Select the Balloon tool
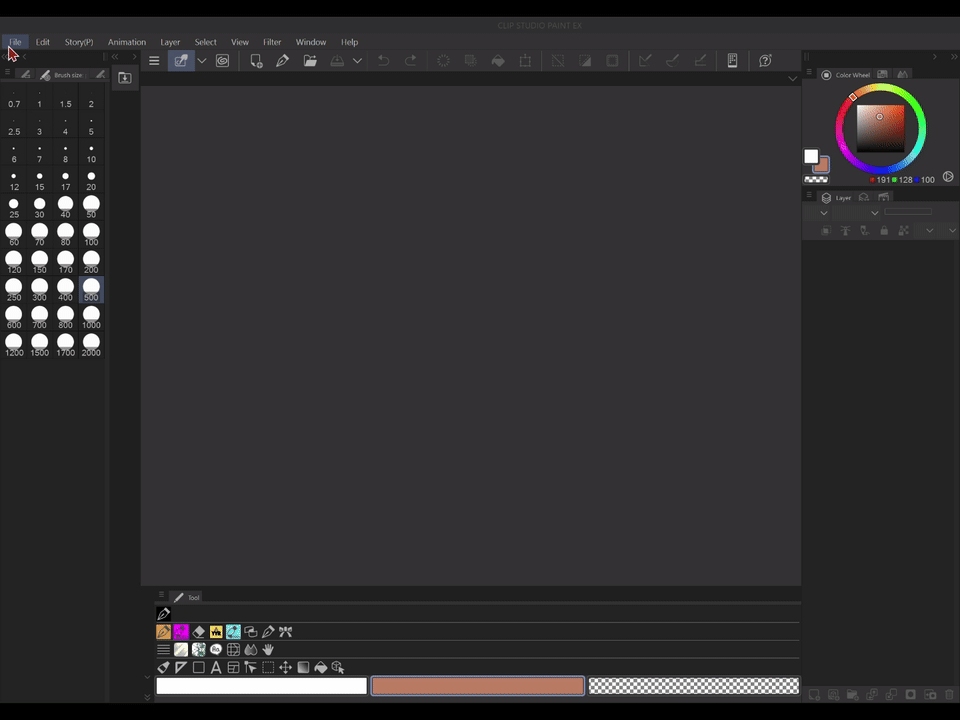 215,650
